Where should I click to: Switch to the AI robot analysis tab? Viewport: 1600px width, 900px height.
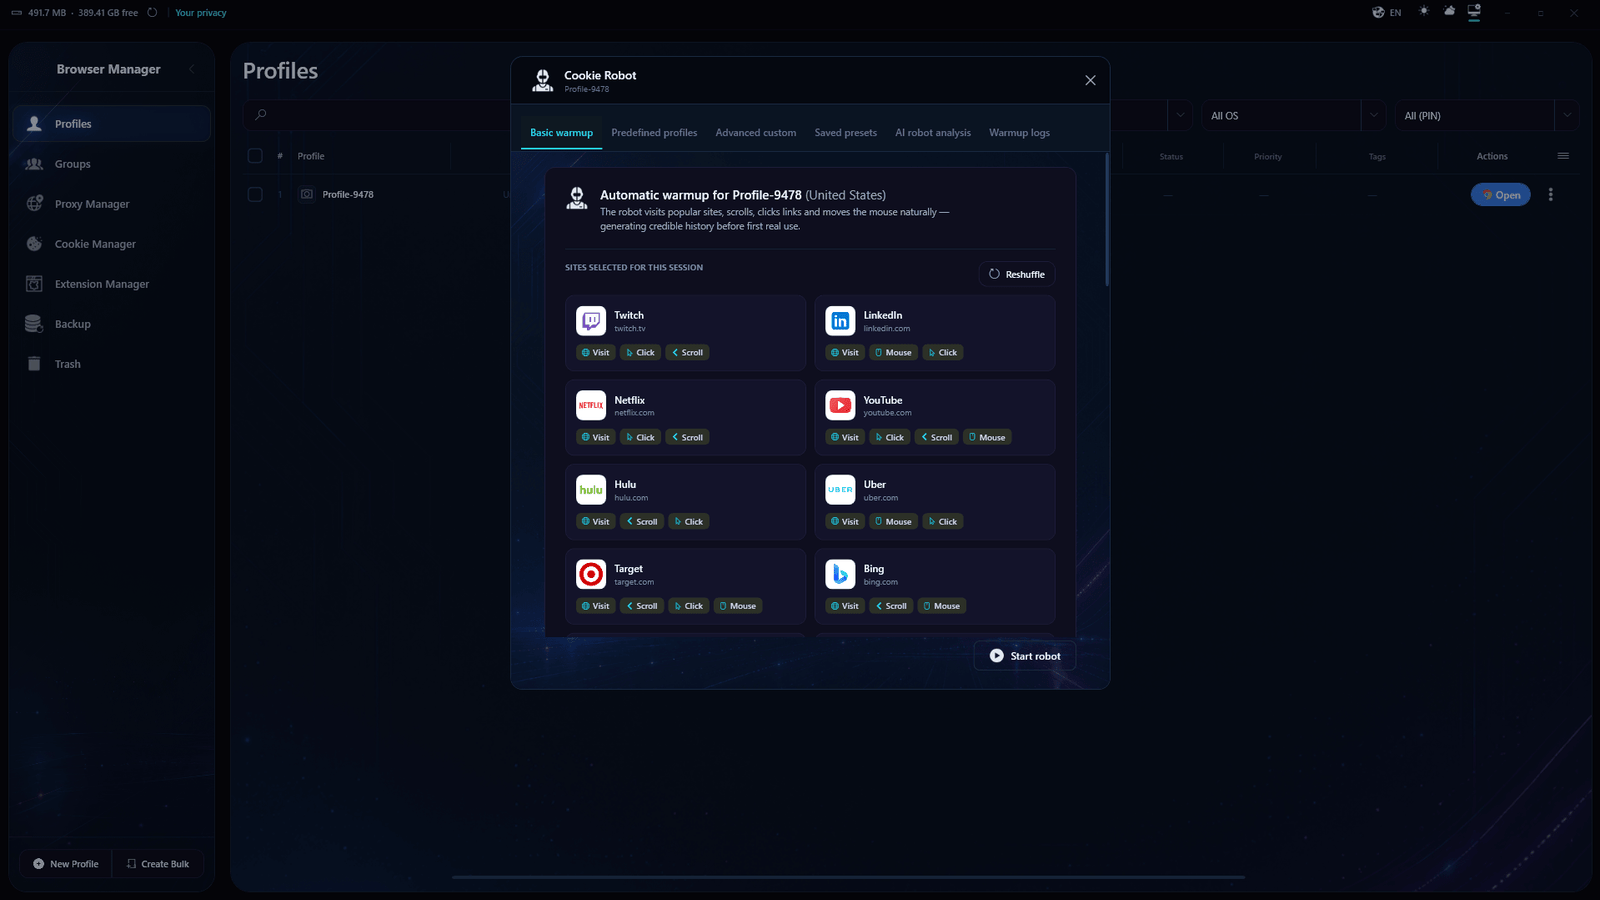[x=933, y=133]
